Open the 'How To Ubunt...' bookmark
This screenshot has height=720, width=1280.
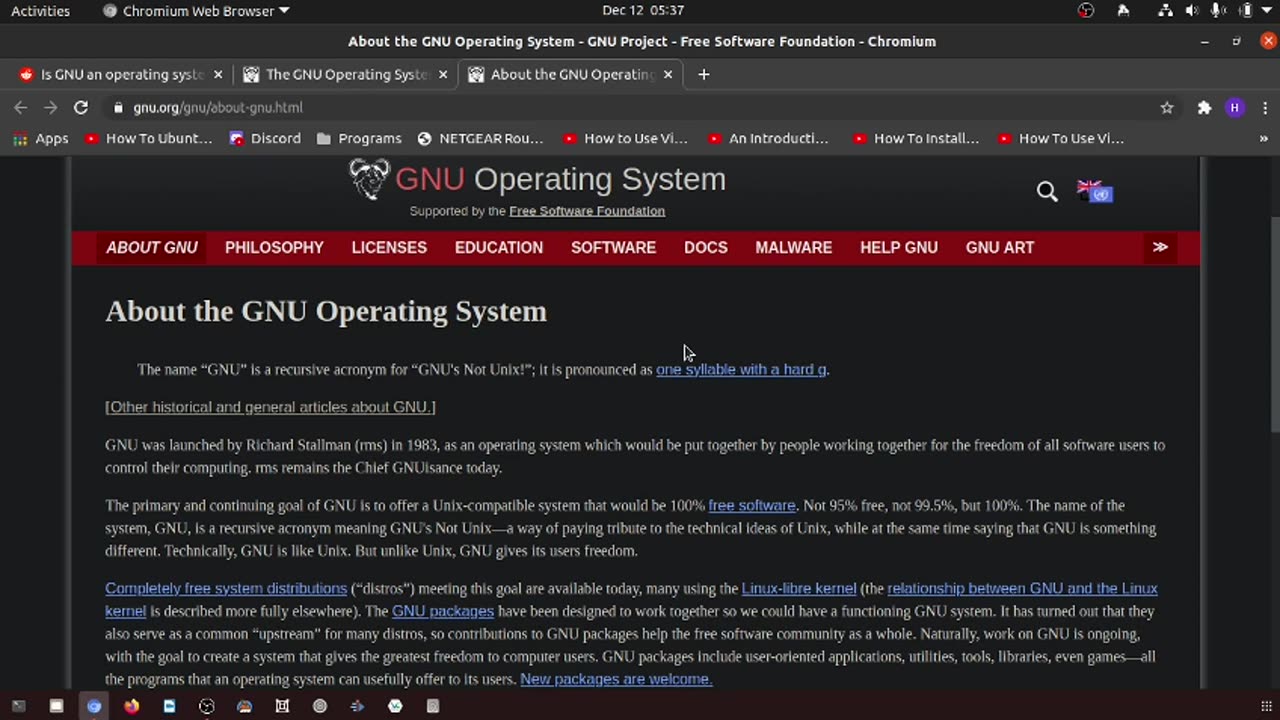point(149,138)
